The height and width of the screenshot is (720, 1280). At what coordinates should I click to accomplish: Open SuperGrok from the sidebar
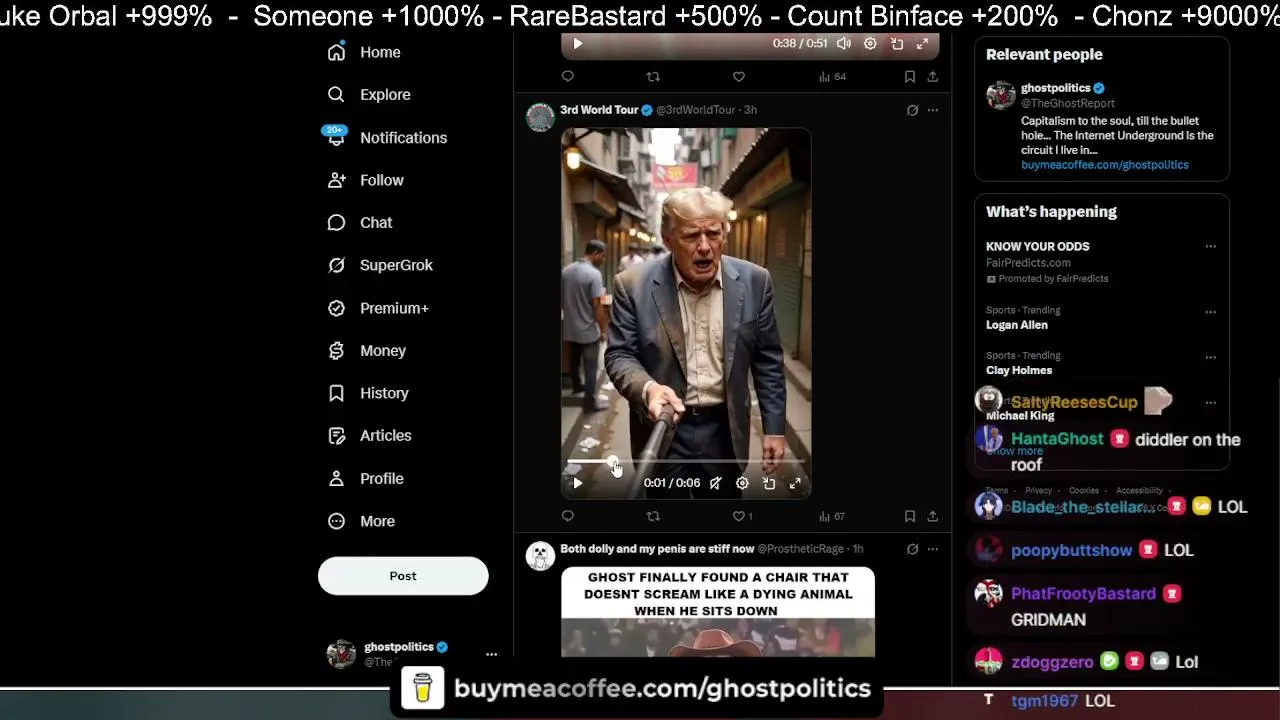[x=381, y=265]
